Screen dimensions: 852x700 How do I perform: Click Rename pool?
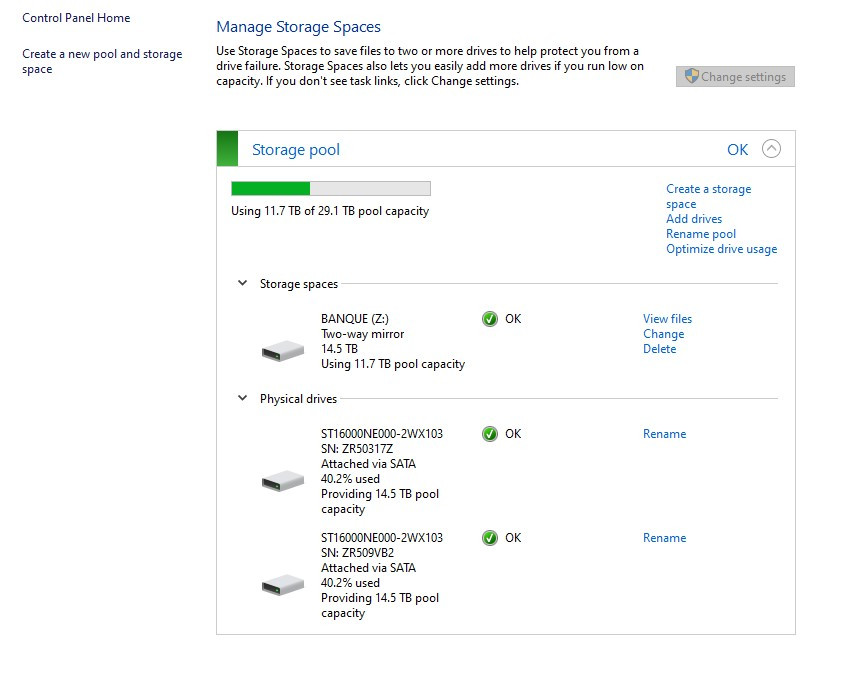(x=701, y=234)
